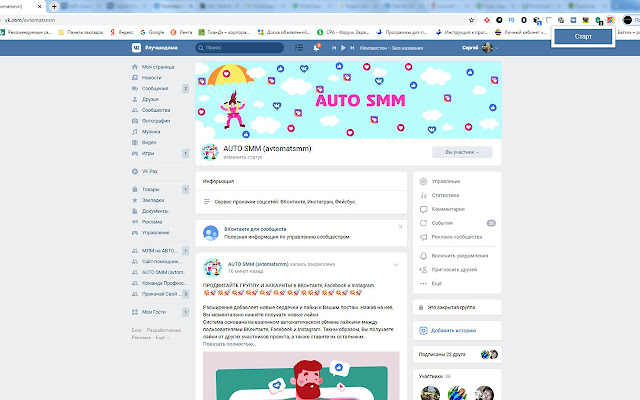Open the Доска объявлений bookmark

click(284, 32)
